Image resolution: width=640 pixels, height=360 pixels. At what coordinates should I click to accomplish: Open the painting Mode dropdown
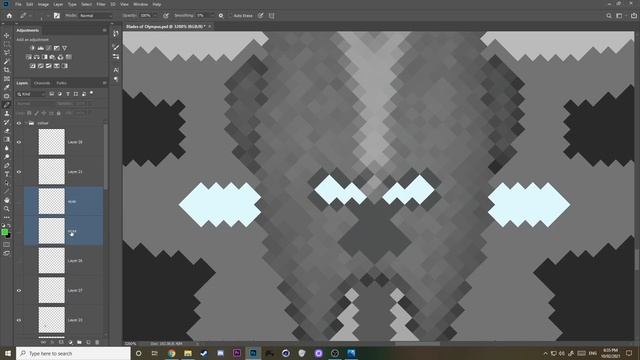96,16
